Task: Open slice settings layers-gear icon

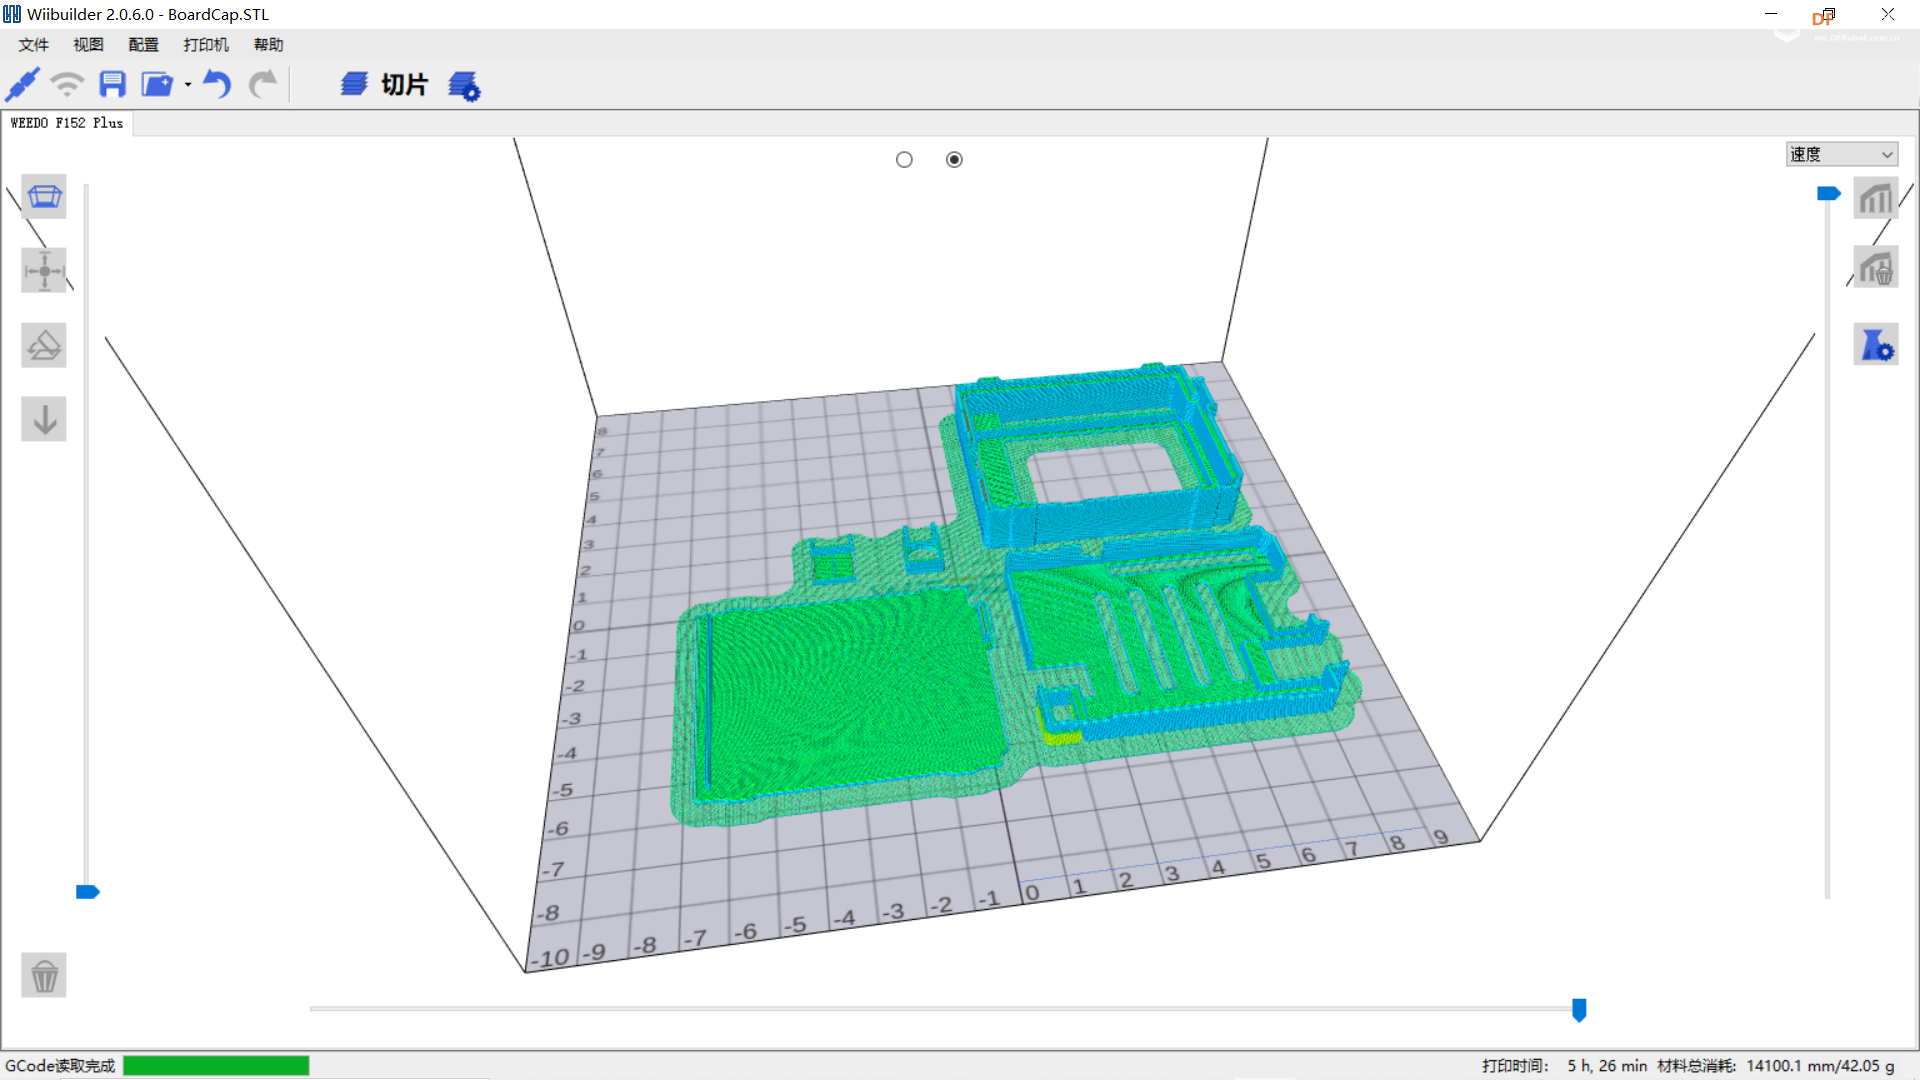Action: pyautogui.click(x=464, y=86)
